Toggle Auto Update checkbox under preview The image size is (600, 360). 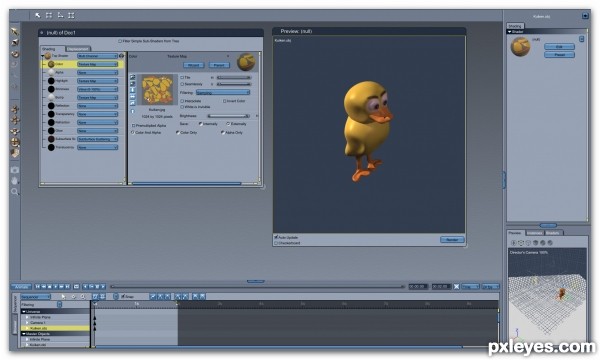point(276,237)
